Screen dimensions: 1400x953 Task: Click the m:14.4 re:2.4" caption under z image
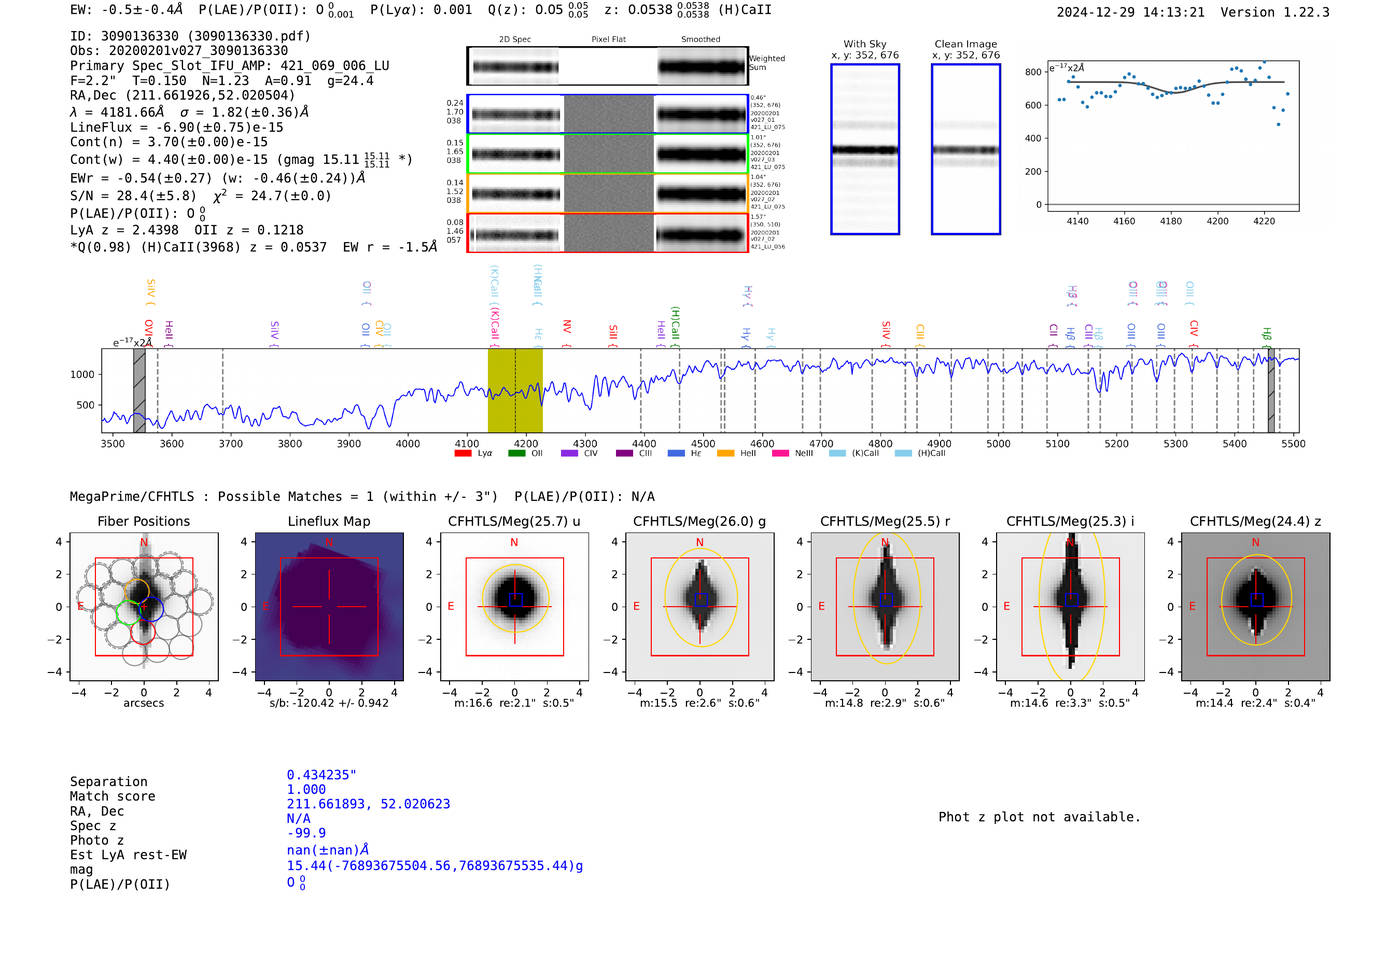pos(1256,703)
